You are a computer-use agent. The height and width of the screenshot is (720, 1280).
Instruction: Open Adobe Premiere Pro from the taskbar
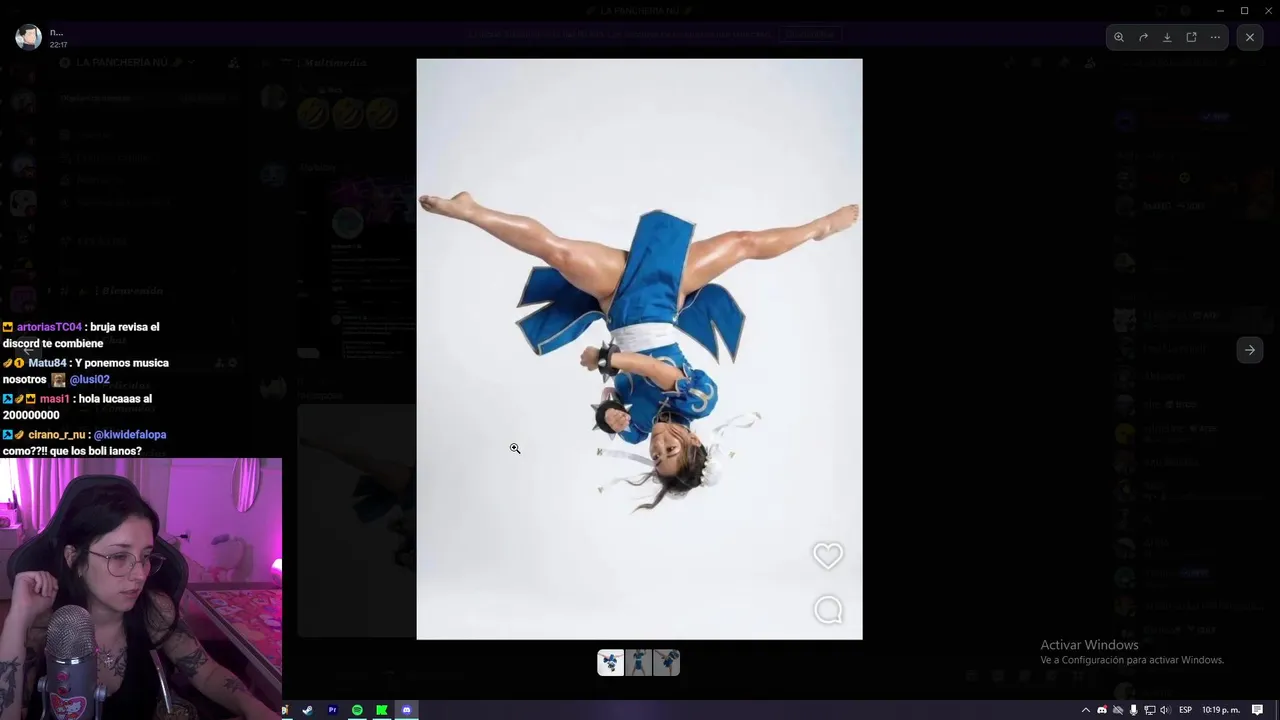click(x=333, y=710)
